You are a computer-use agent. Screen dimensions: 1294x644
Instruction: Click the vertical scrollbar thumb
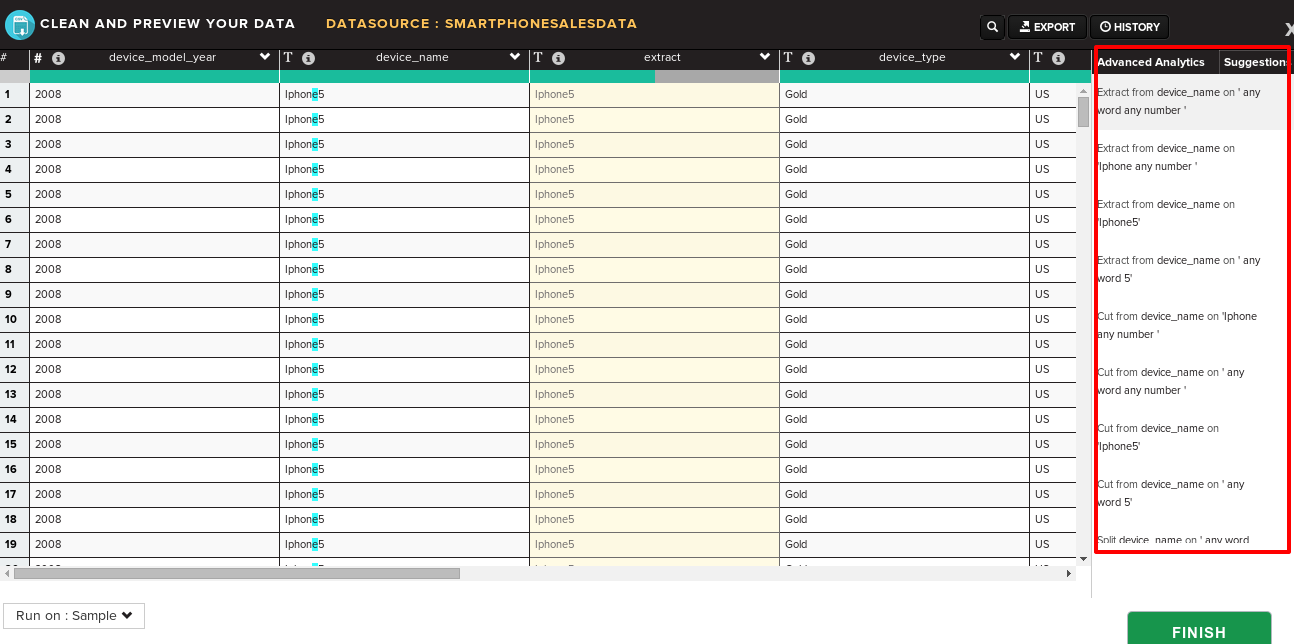(x=1083, y=112)
